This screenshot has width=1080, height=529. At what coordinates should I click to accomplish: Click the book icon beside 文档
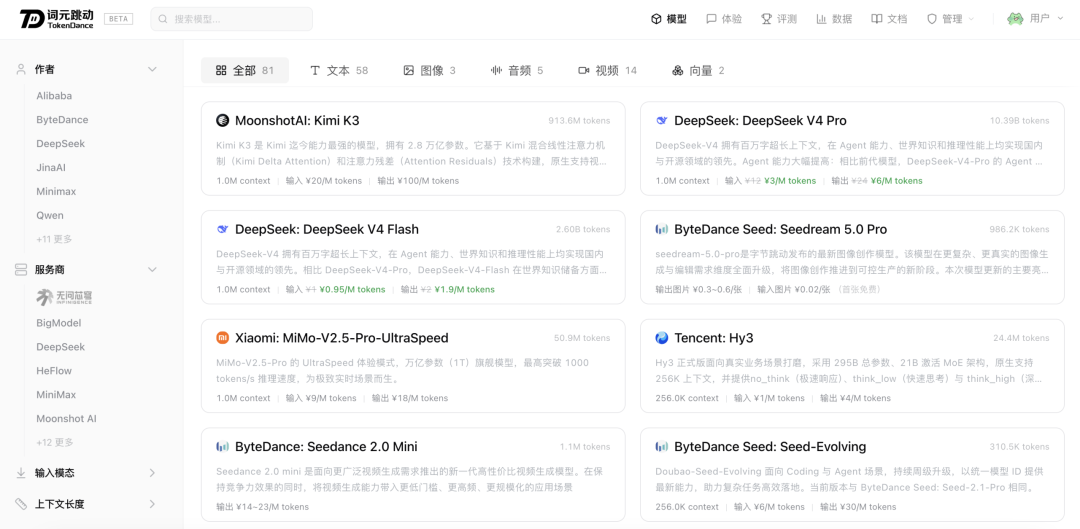[877, 19]
